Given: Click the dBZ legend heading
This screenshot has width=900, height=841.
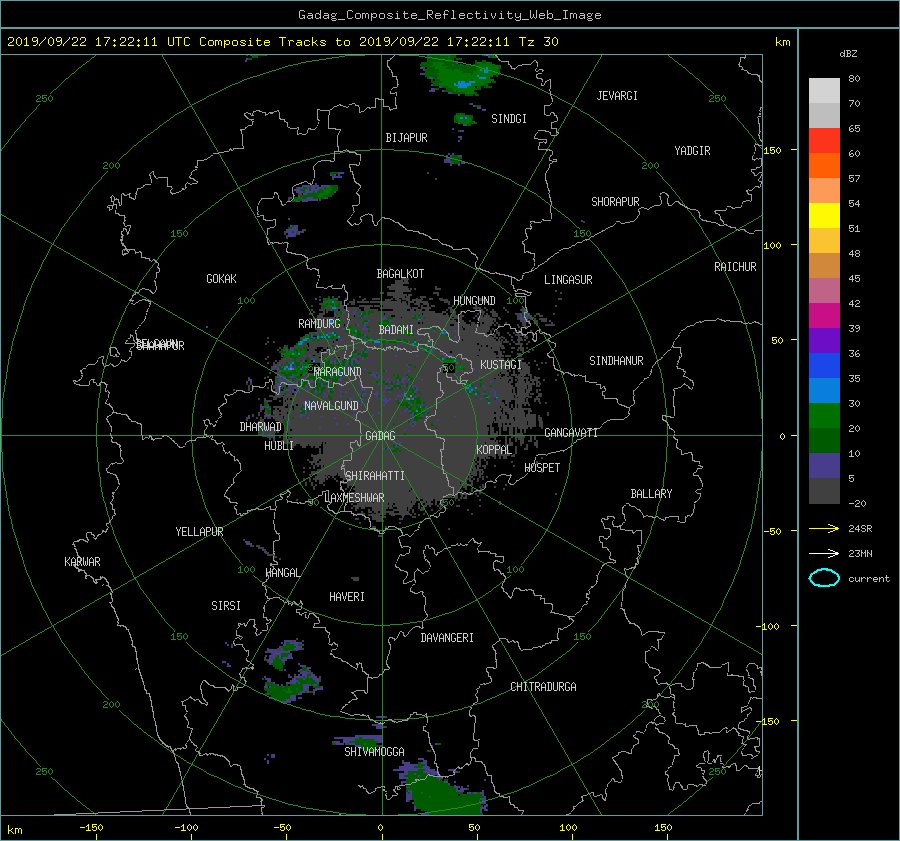Looking at the screenshot, I should tap(848, 54).
